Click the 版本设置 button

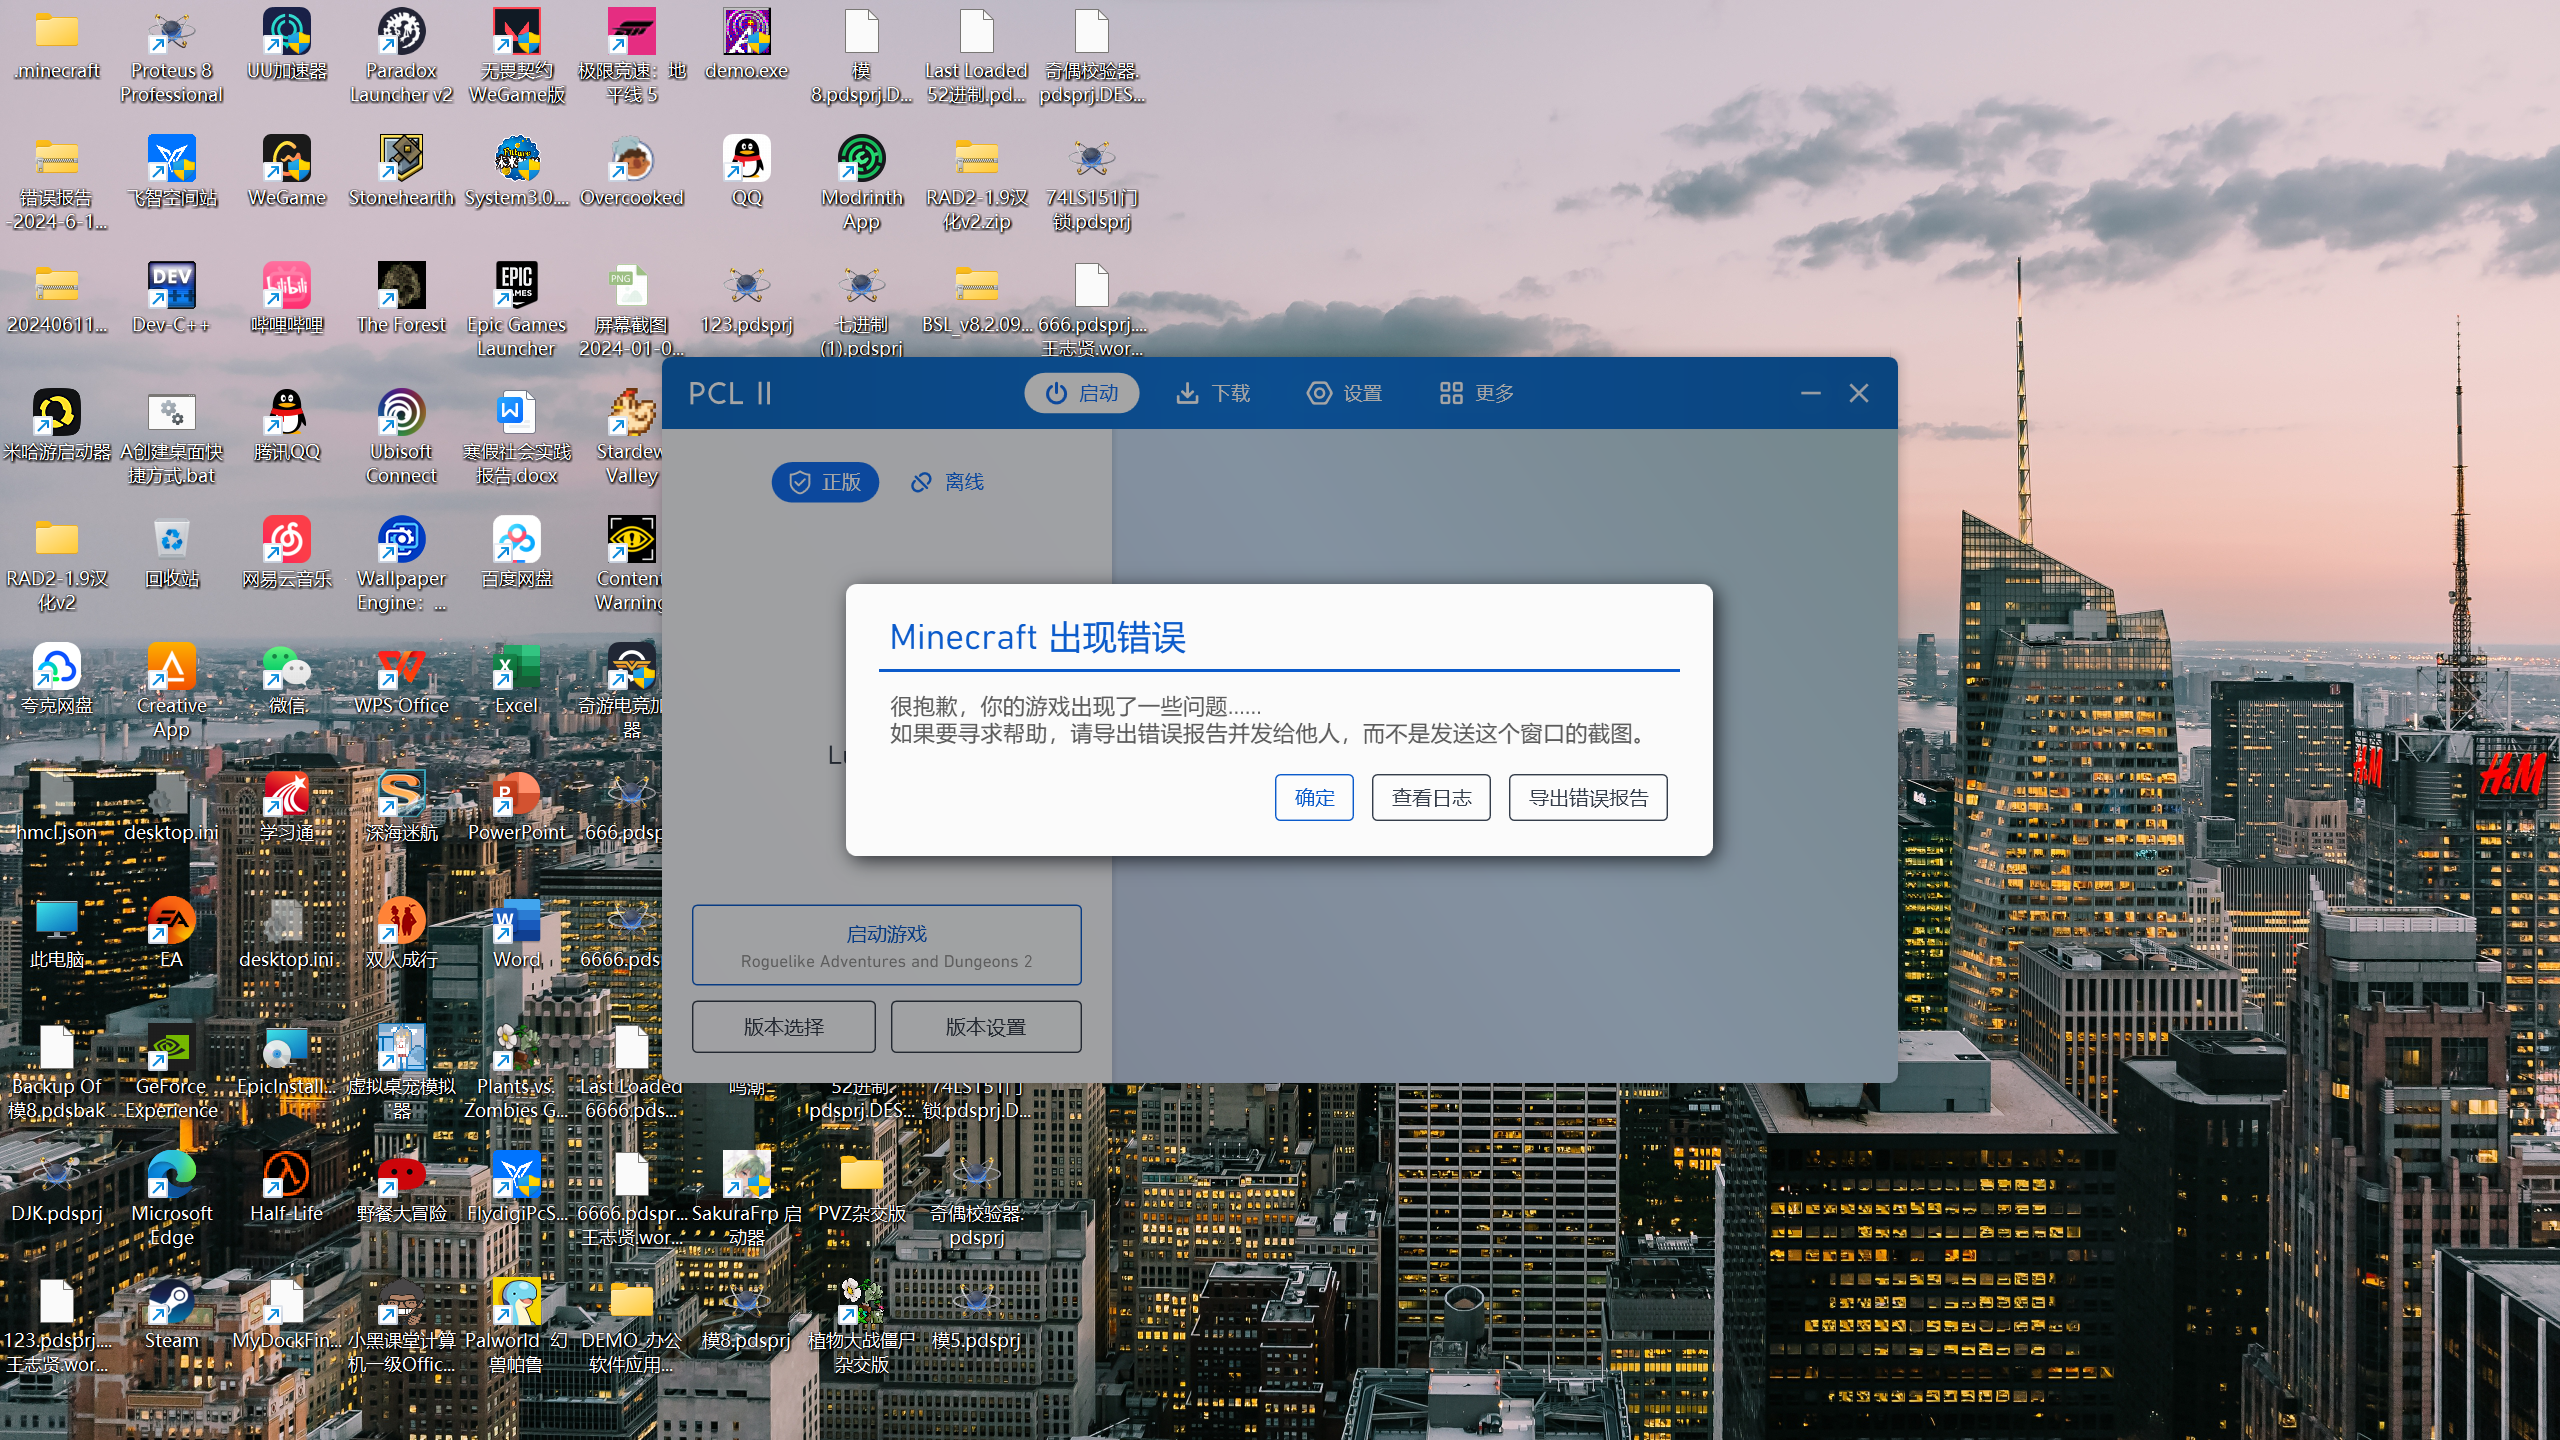(985, 1026)
